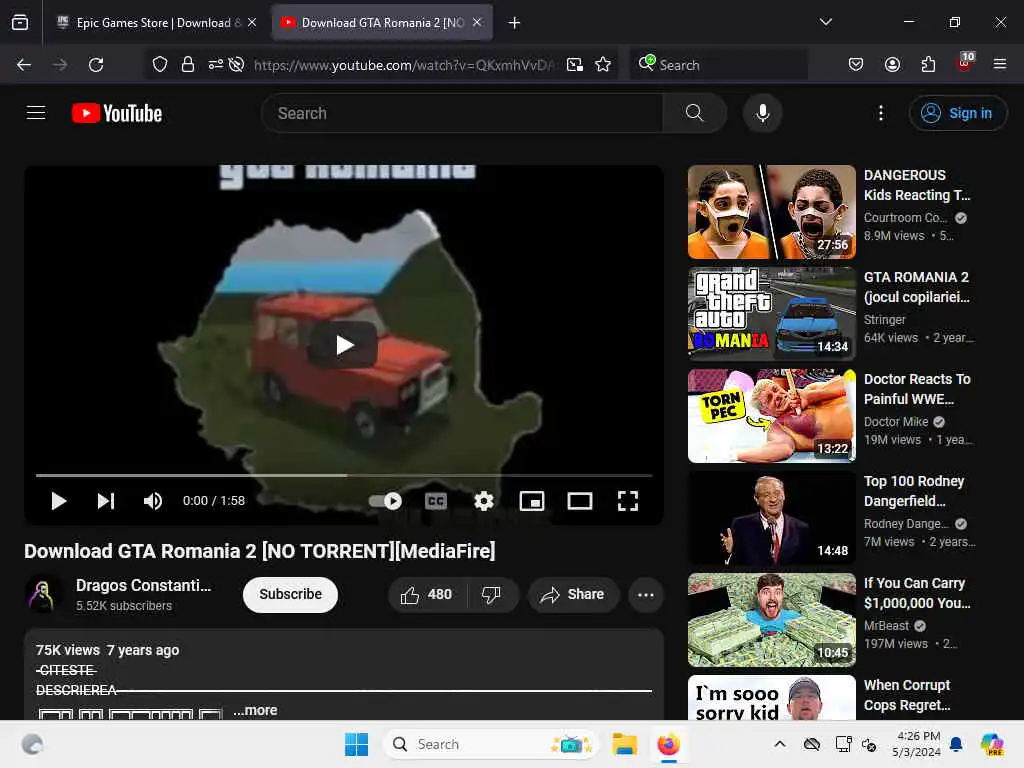Dislike this video
This screenshot has width=1024, height=768.
pyautogui.click(x=491, y=594)
